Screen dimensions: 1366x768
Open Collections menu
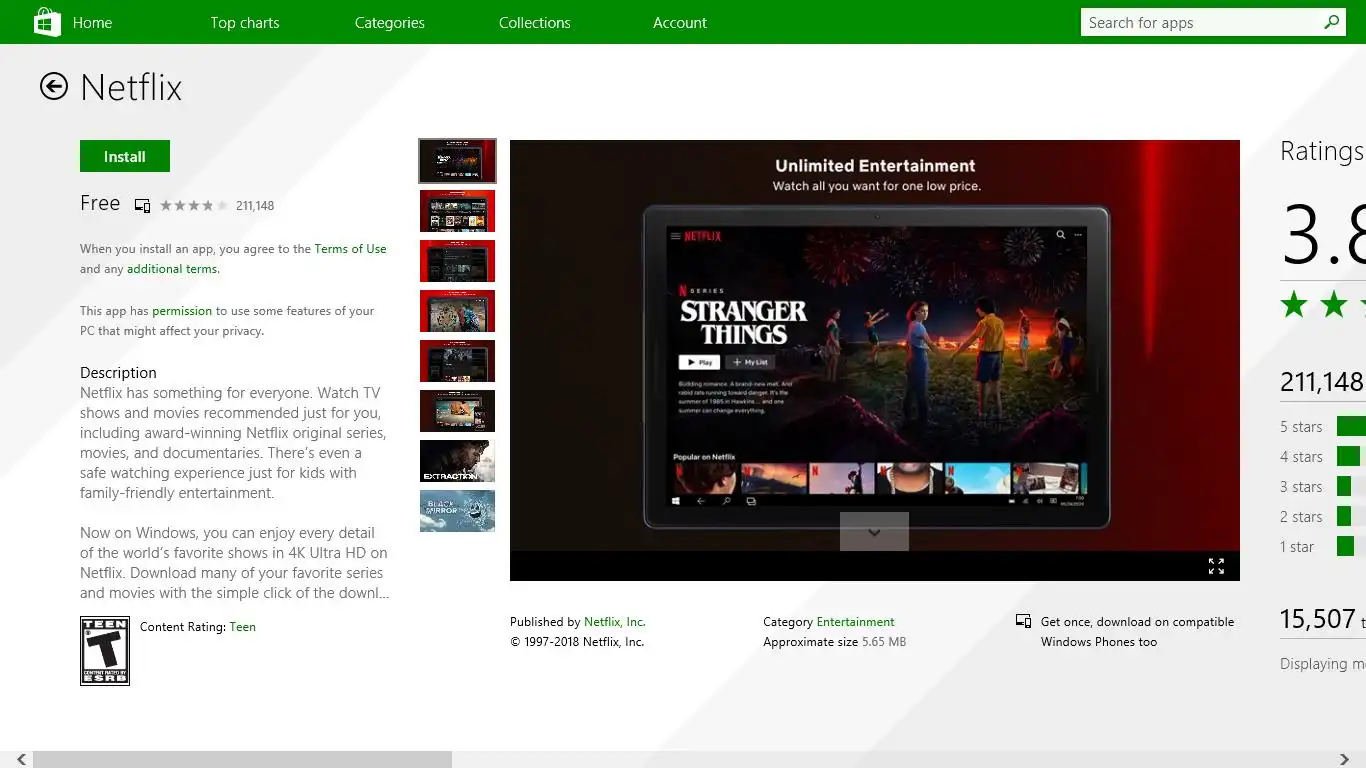[535, 23]
